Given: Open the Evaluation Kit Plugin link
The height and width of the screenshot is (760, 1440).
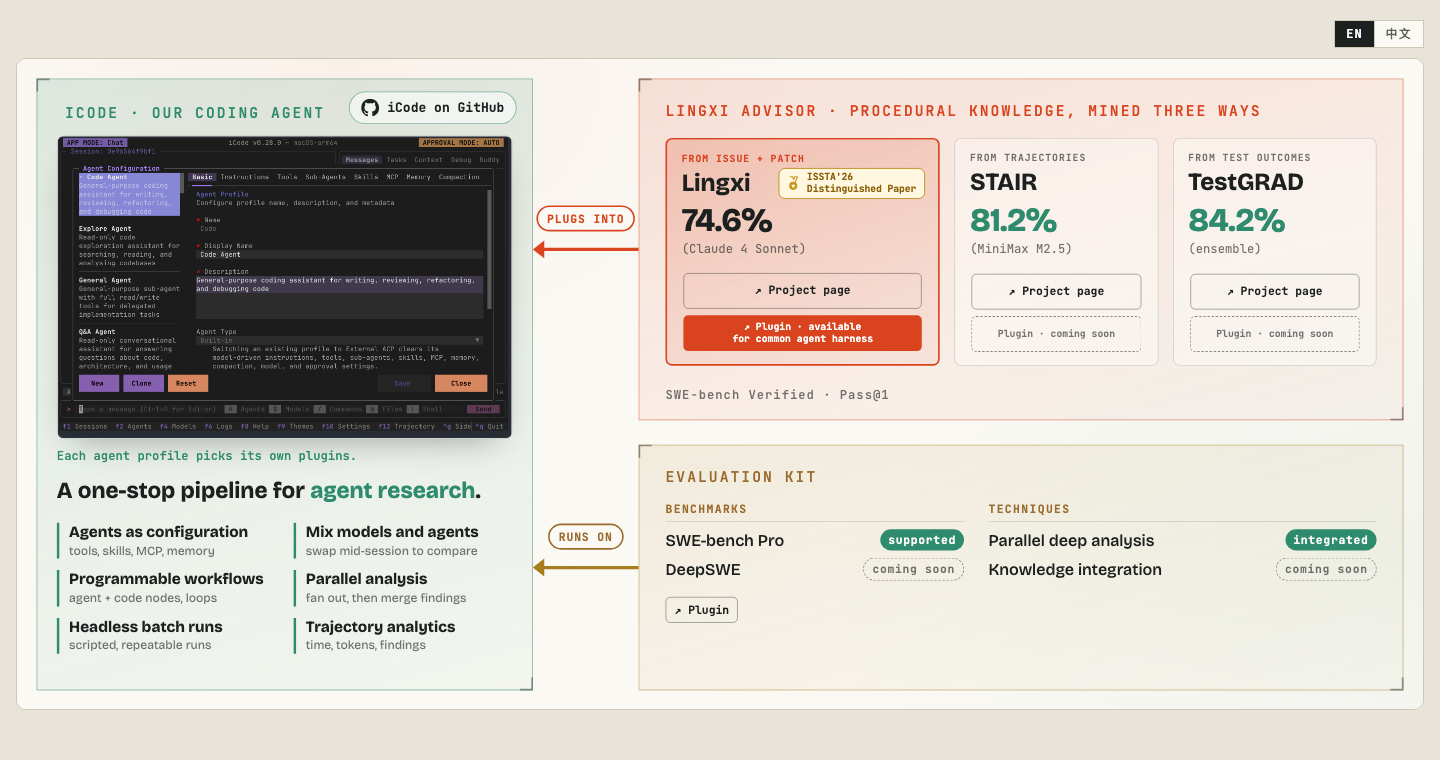Looking at the screenshot, I should click(x=701, y=610).
